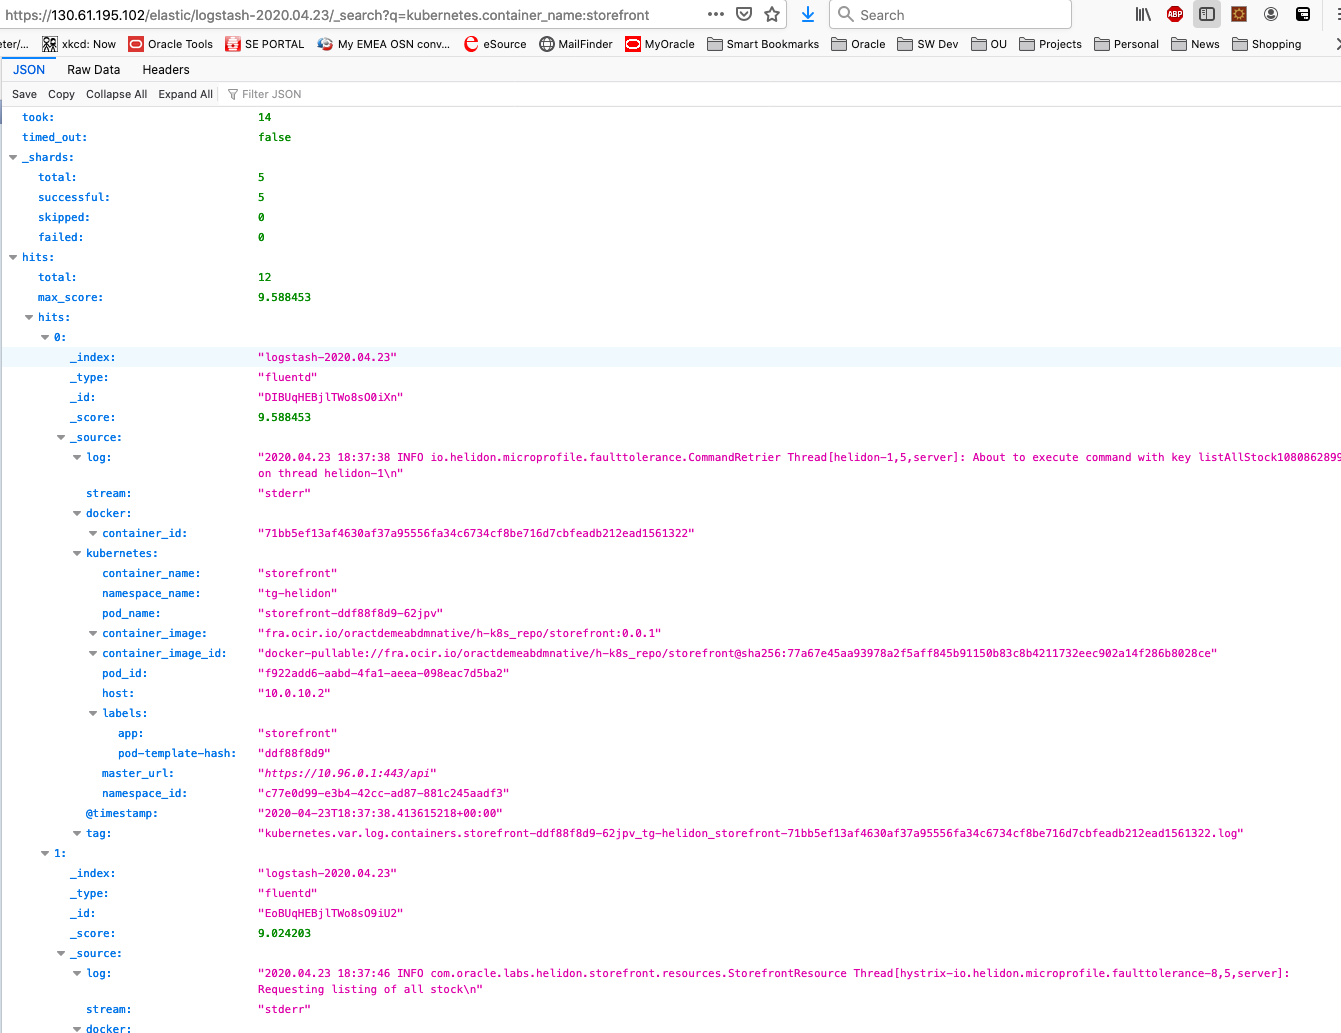Viewport: 1341px width, 1033px height.
Task: Switch to the Raw Data tab
Action: point(93,70)
